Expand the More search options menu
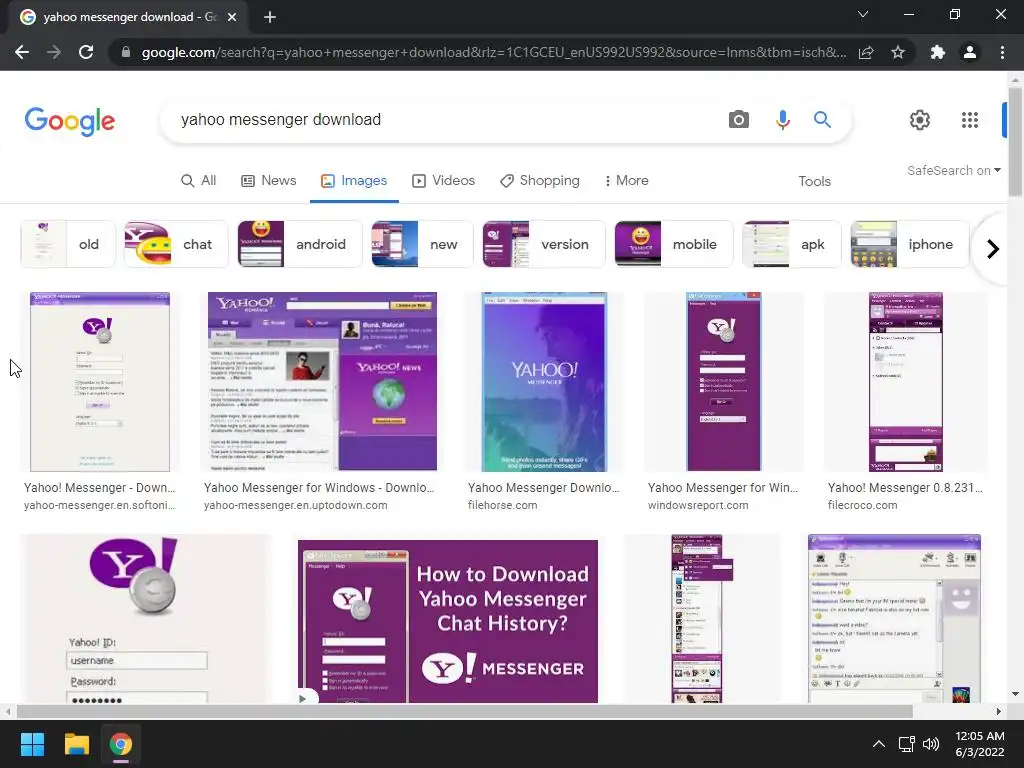 tap(626, 180)
